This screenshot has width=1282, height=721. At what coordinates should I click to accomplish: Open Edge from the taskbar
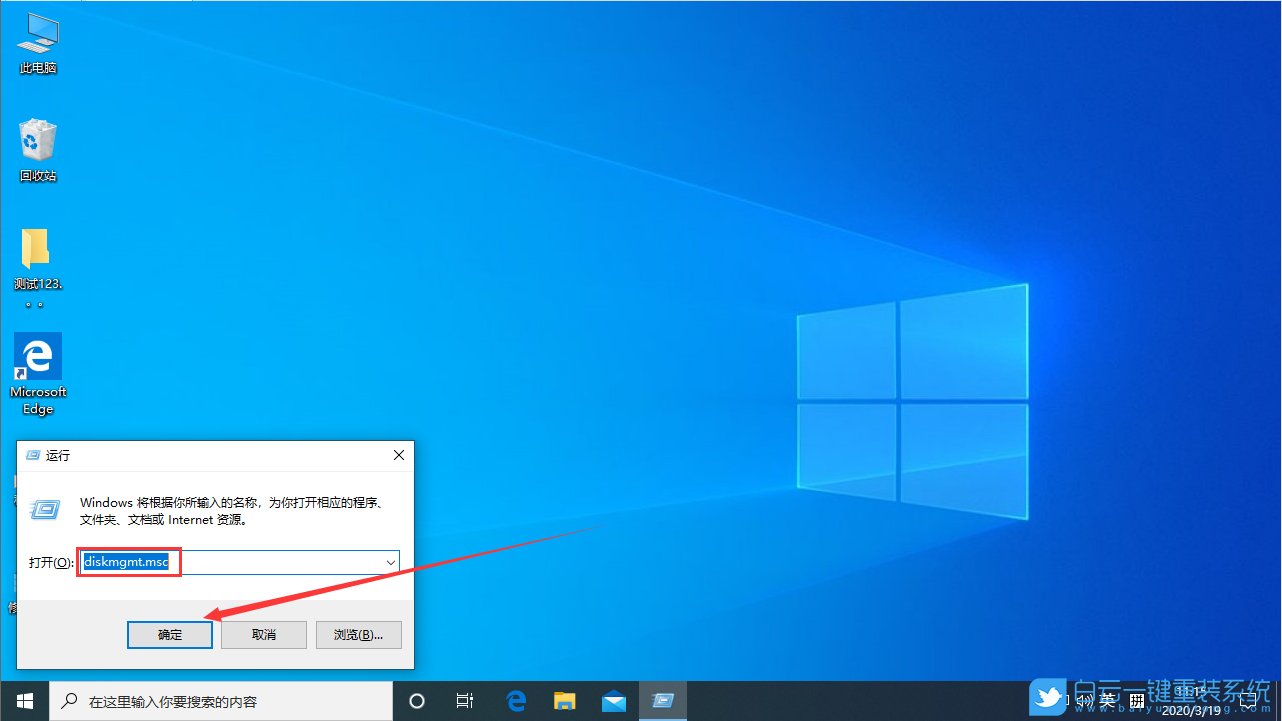click(x=516, y=700)
